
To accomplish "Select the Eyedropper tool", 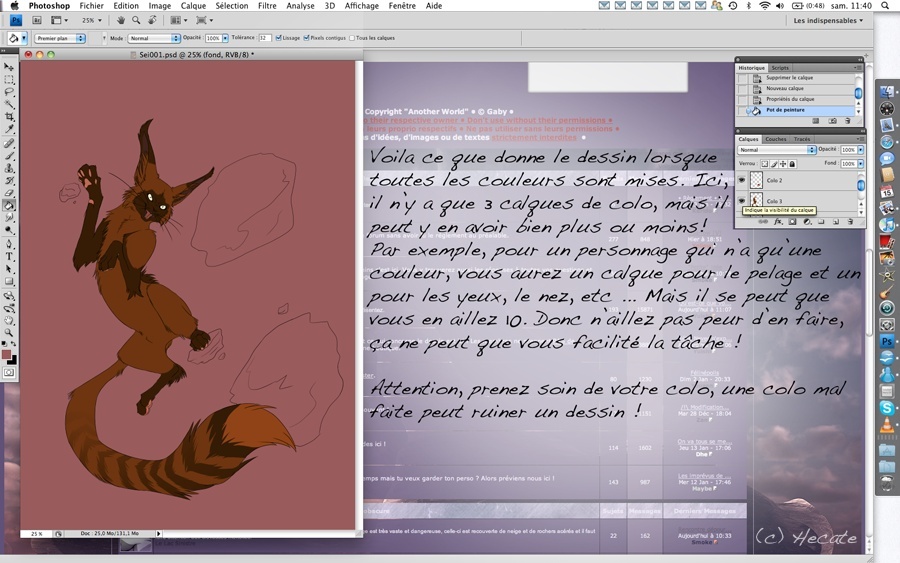I will pos(9,129).
